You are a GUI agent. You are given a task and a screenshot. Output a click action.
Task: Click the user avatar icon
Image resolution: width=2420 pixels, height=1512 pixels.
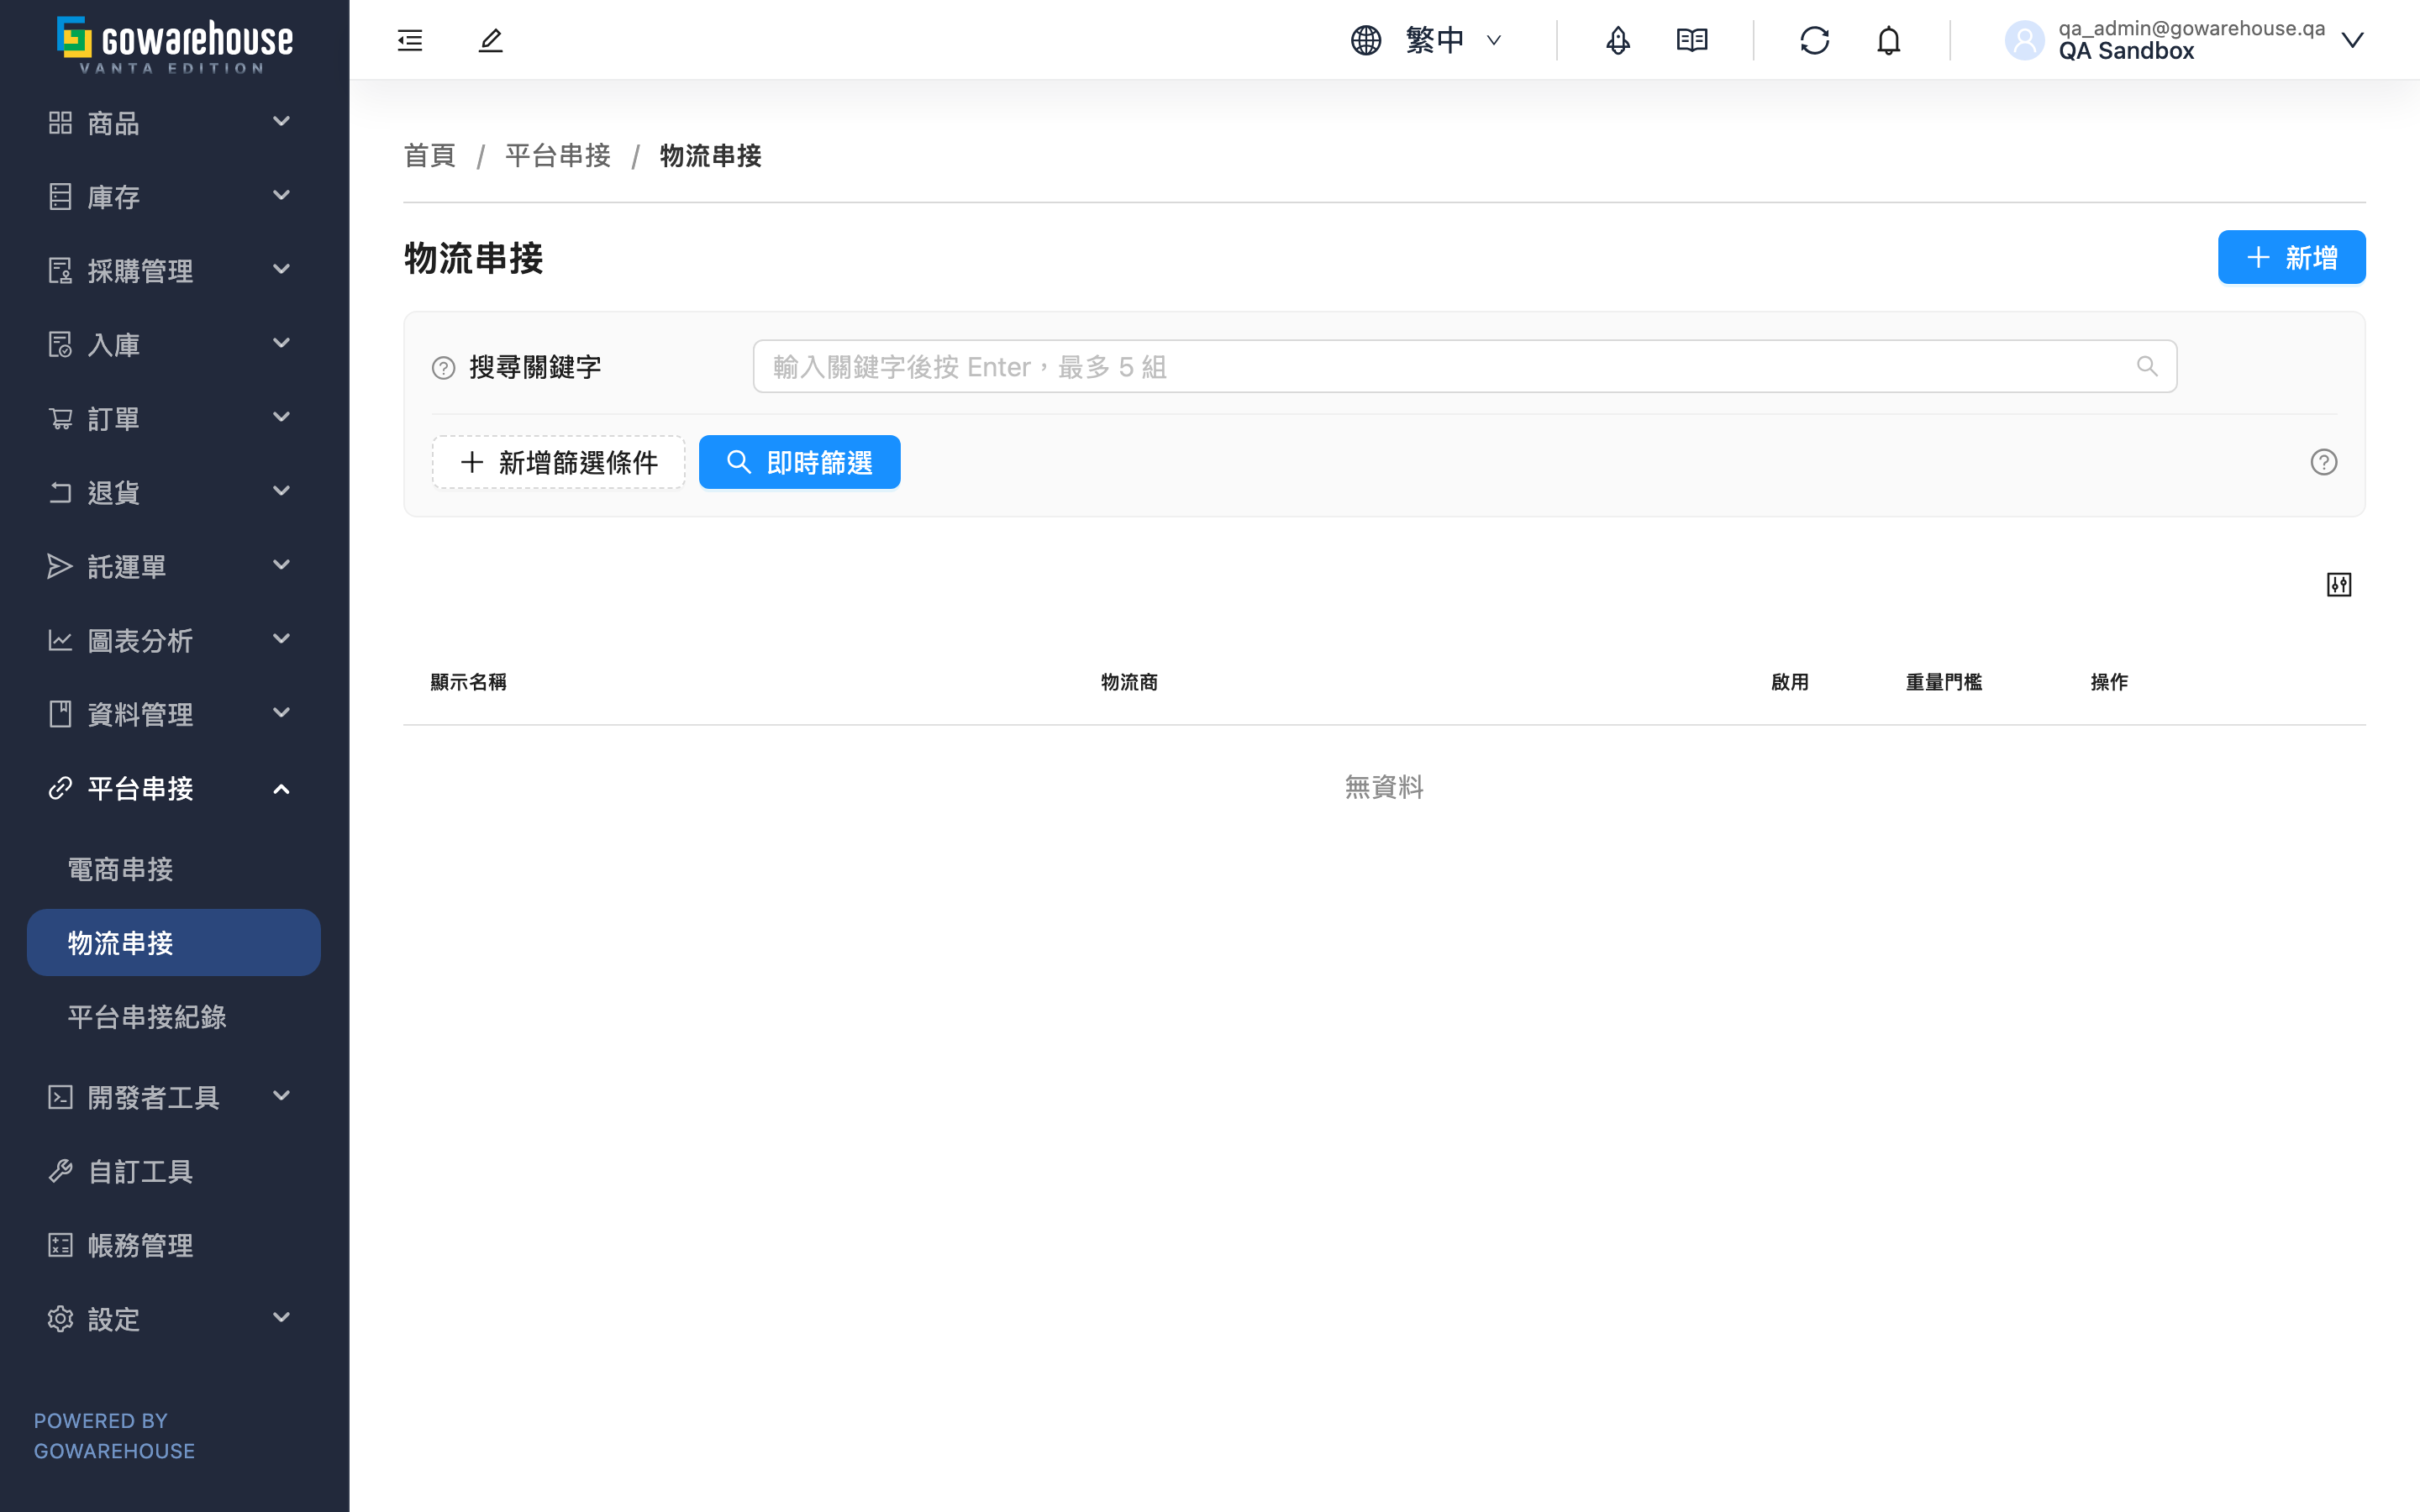tap(2025, 40)
